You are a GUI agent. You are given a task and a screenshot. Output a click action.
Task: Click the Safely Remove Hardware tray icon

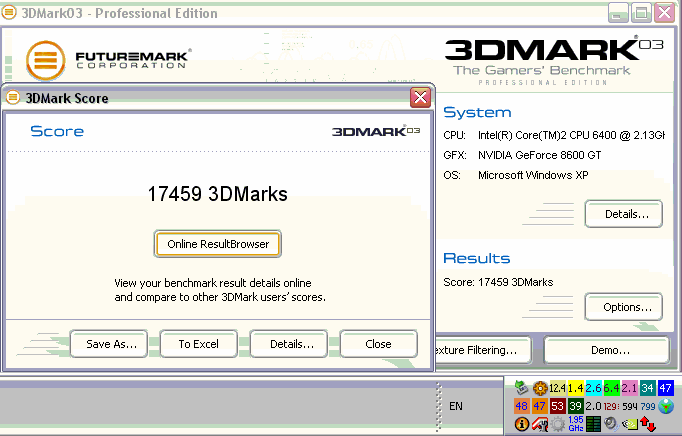[522, 387]
